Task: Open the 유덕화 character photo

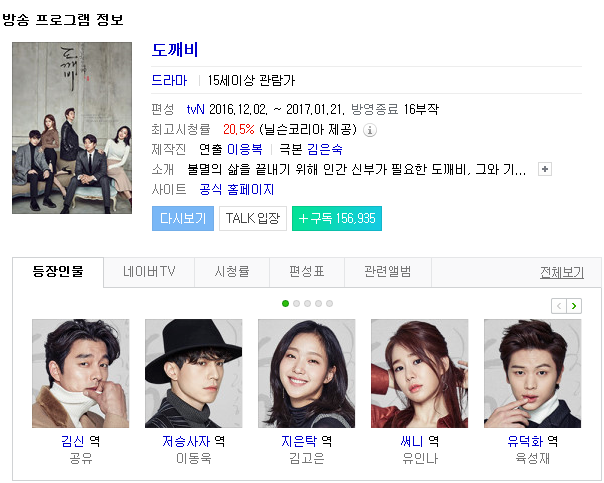Action: pos(532,373)
